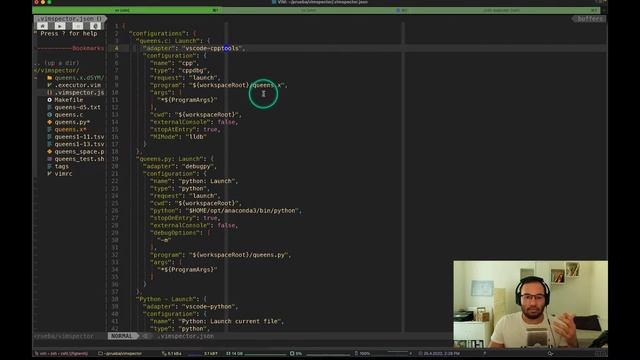The height and width of the screenshot is (360, 640).
Task: Click the queens.py Python icon
Action: (49, 122)
